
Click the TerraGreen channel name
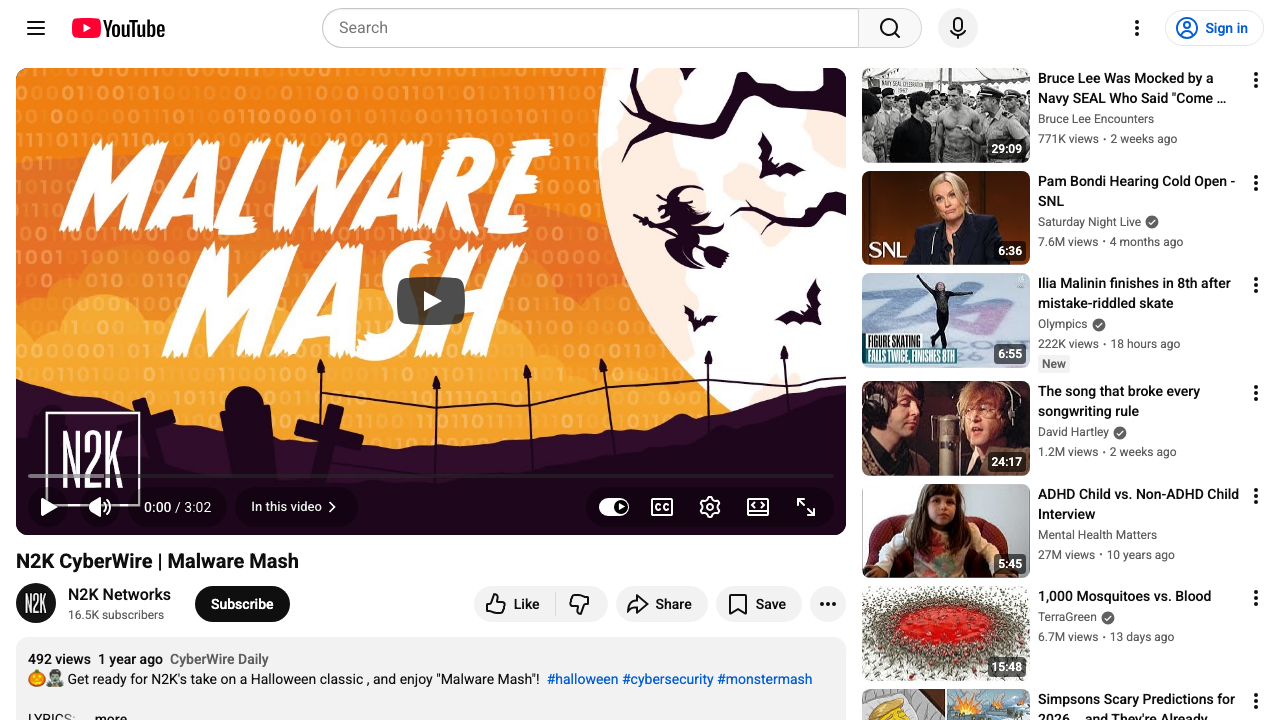[x=1067, y=617]
